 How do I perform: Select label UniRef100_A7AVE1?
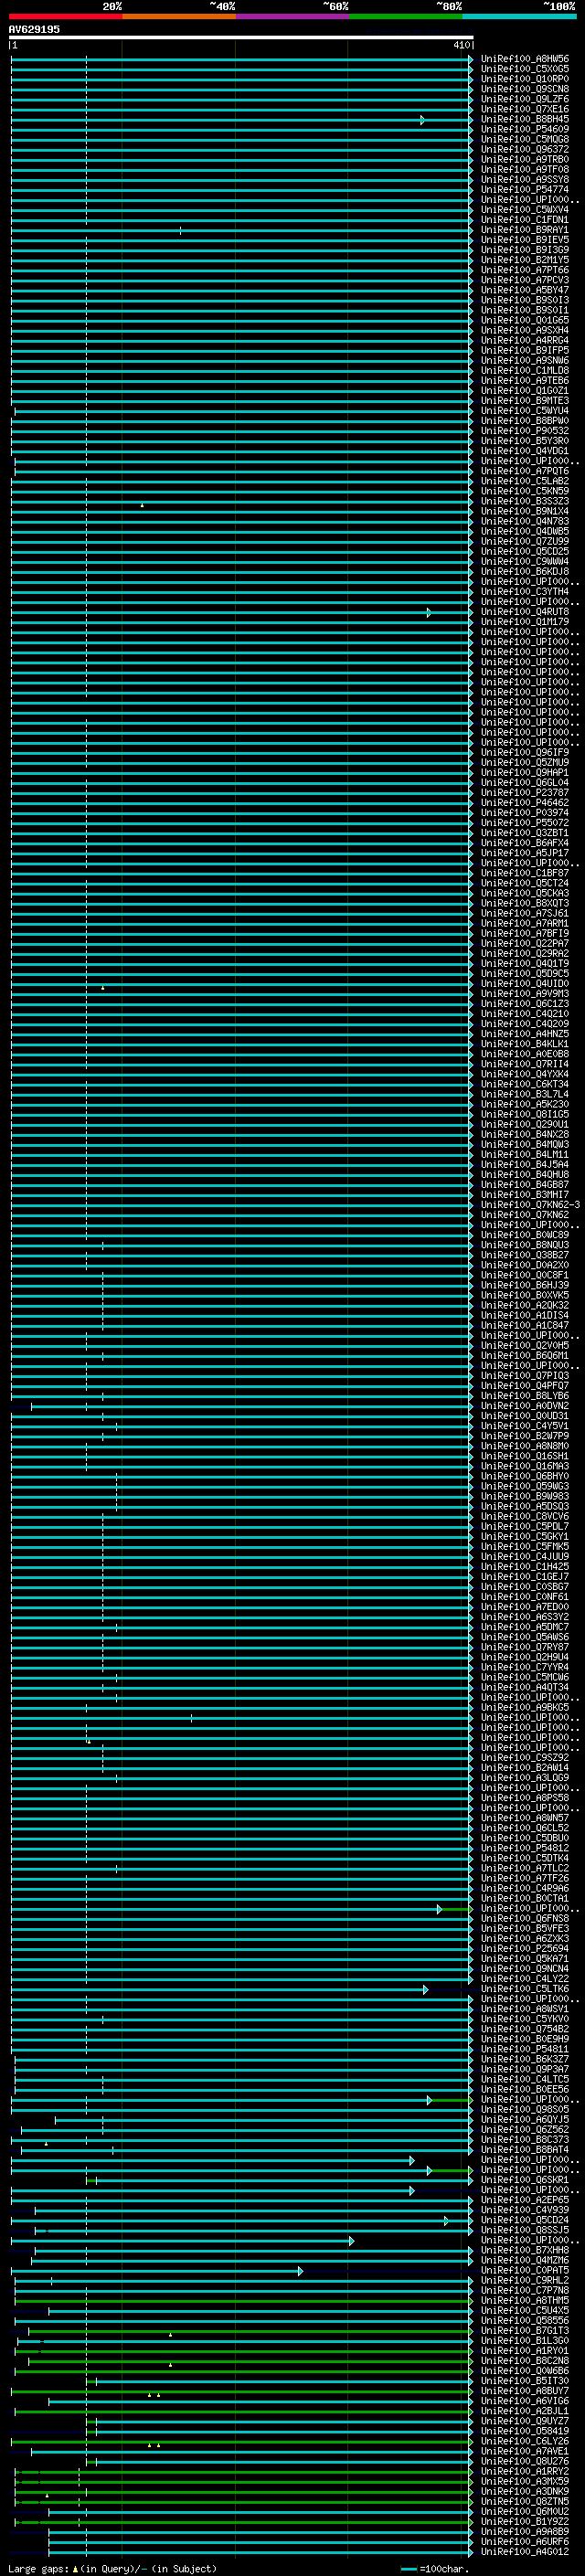pos(525,2451)
